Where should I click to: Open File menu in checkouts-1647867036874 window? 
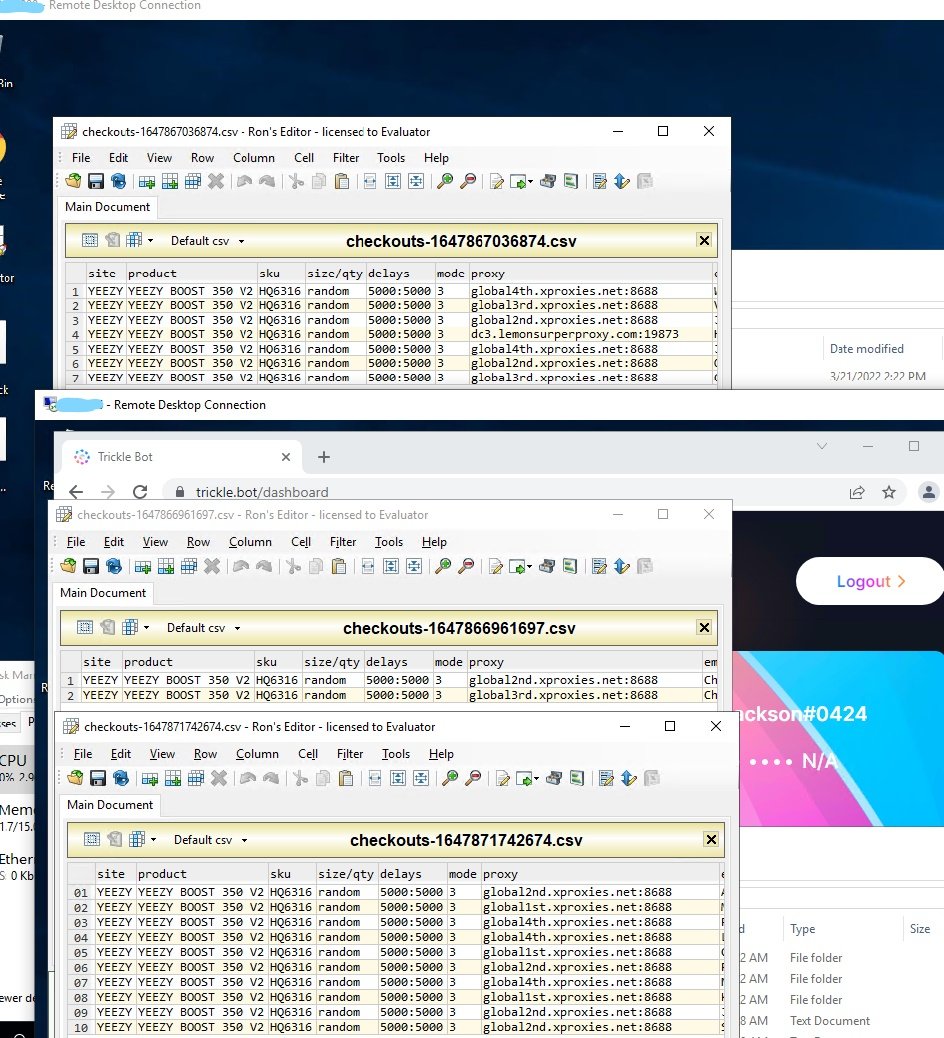pyautogui.click(x=81, y=158)
